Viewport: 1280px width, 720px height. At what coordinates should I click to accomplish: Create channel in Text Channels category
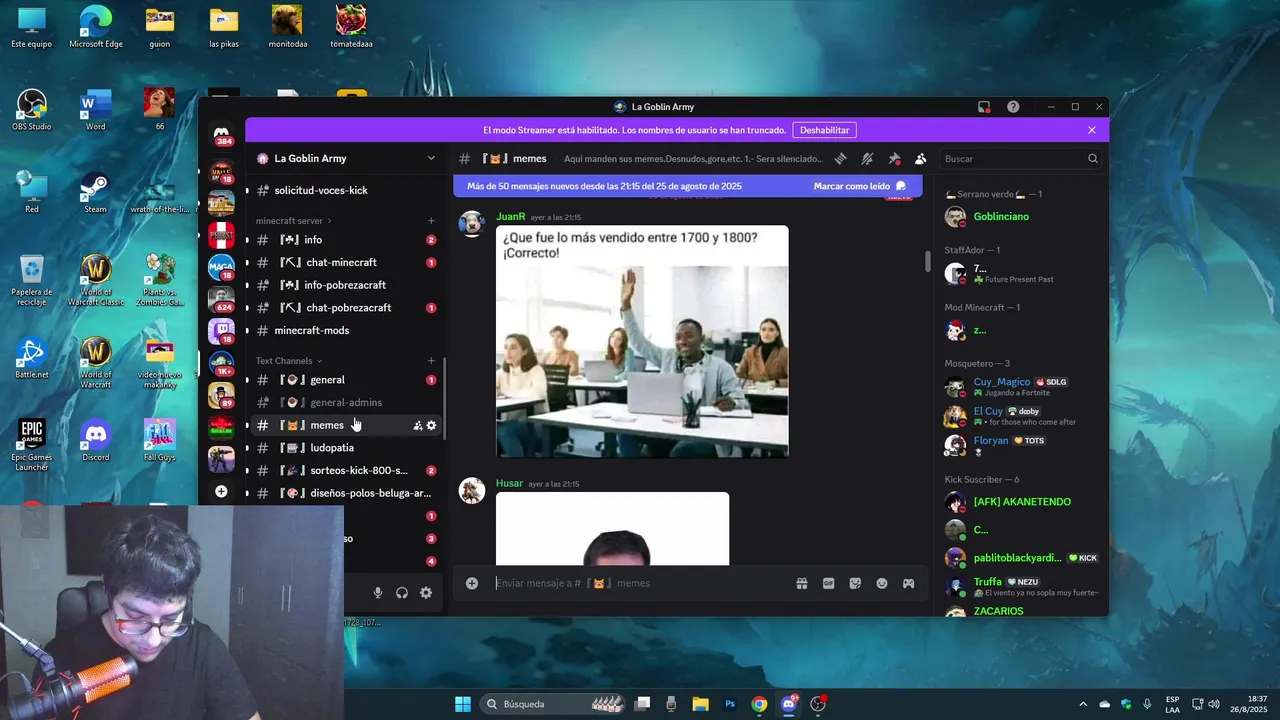[431, 361]
